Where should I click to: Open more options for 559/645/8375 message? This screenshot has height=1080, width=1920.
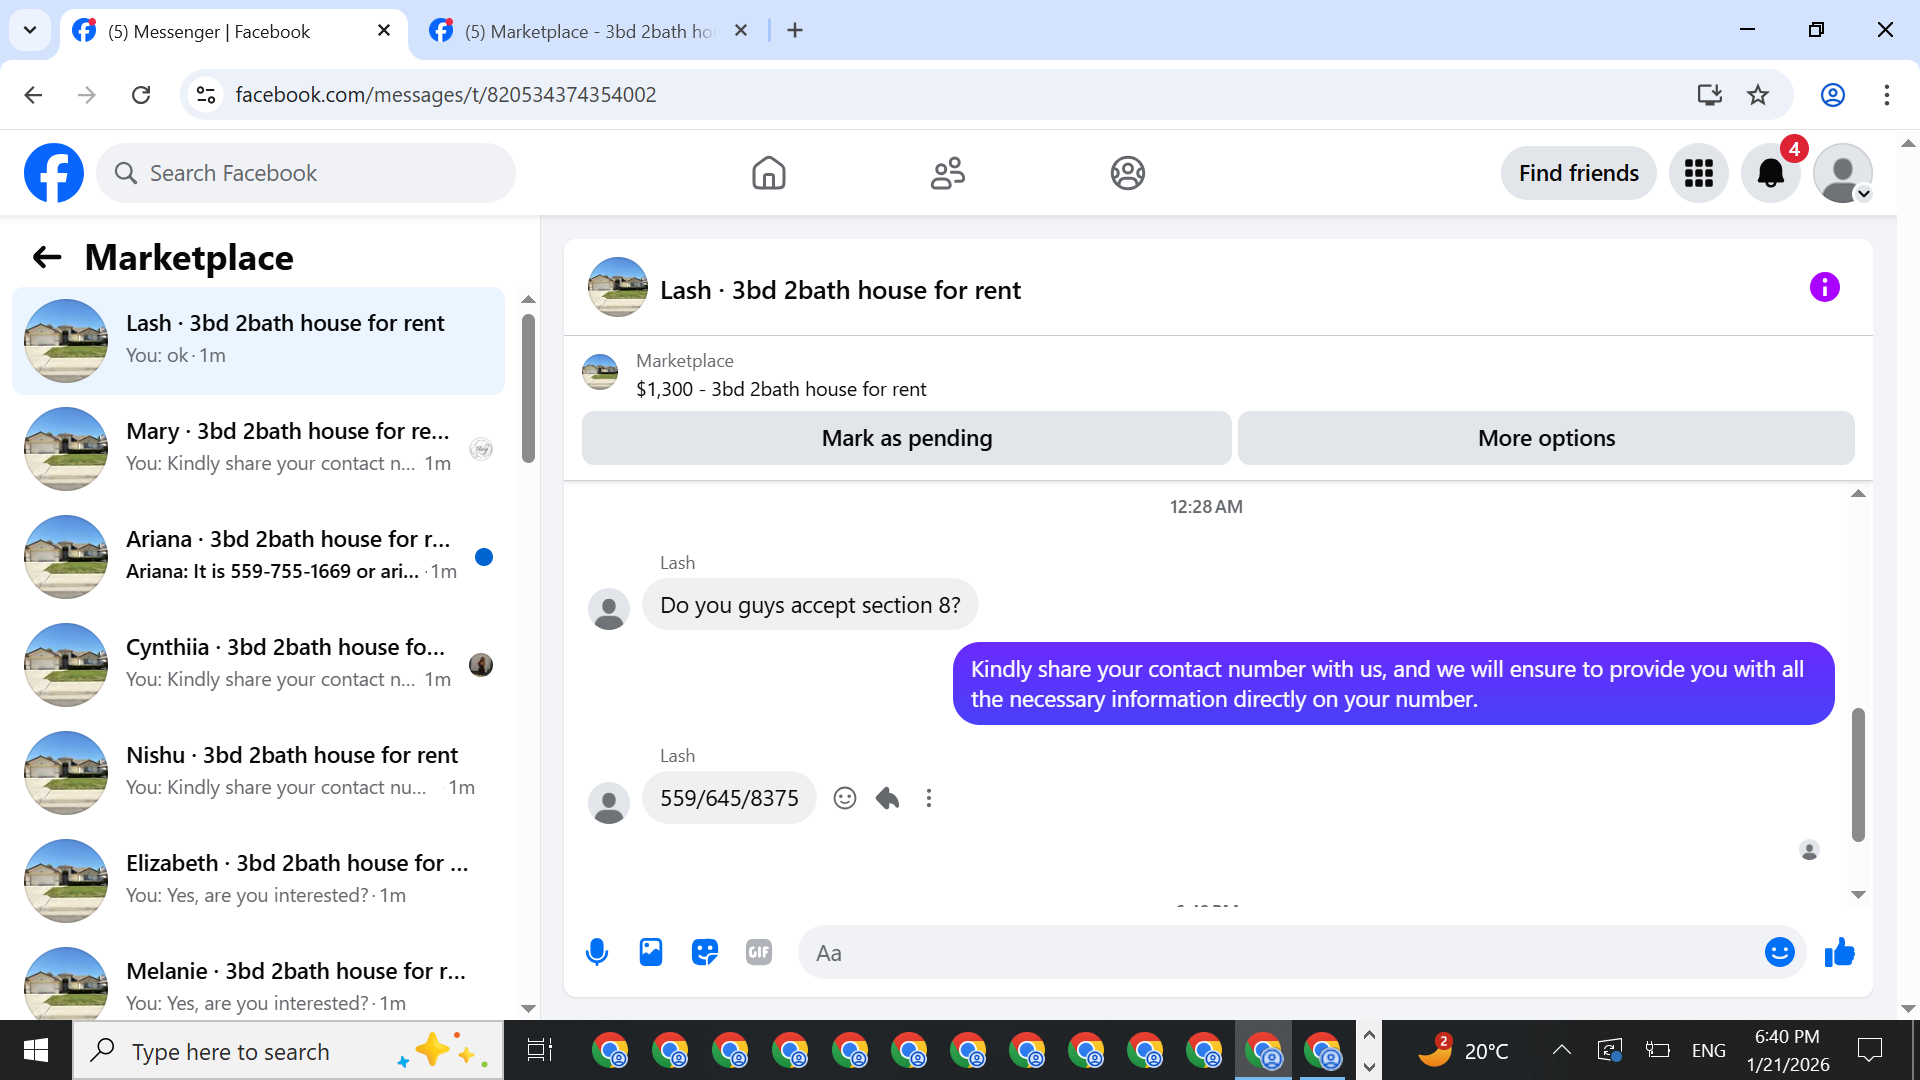(929, 798)
